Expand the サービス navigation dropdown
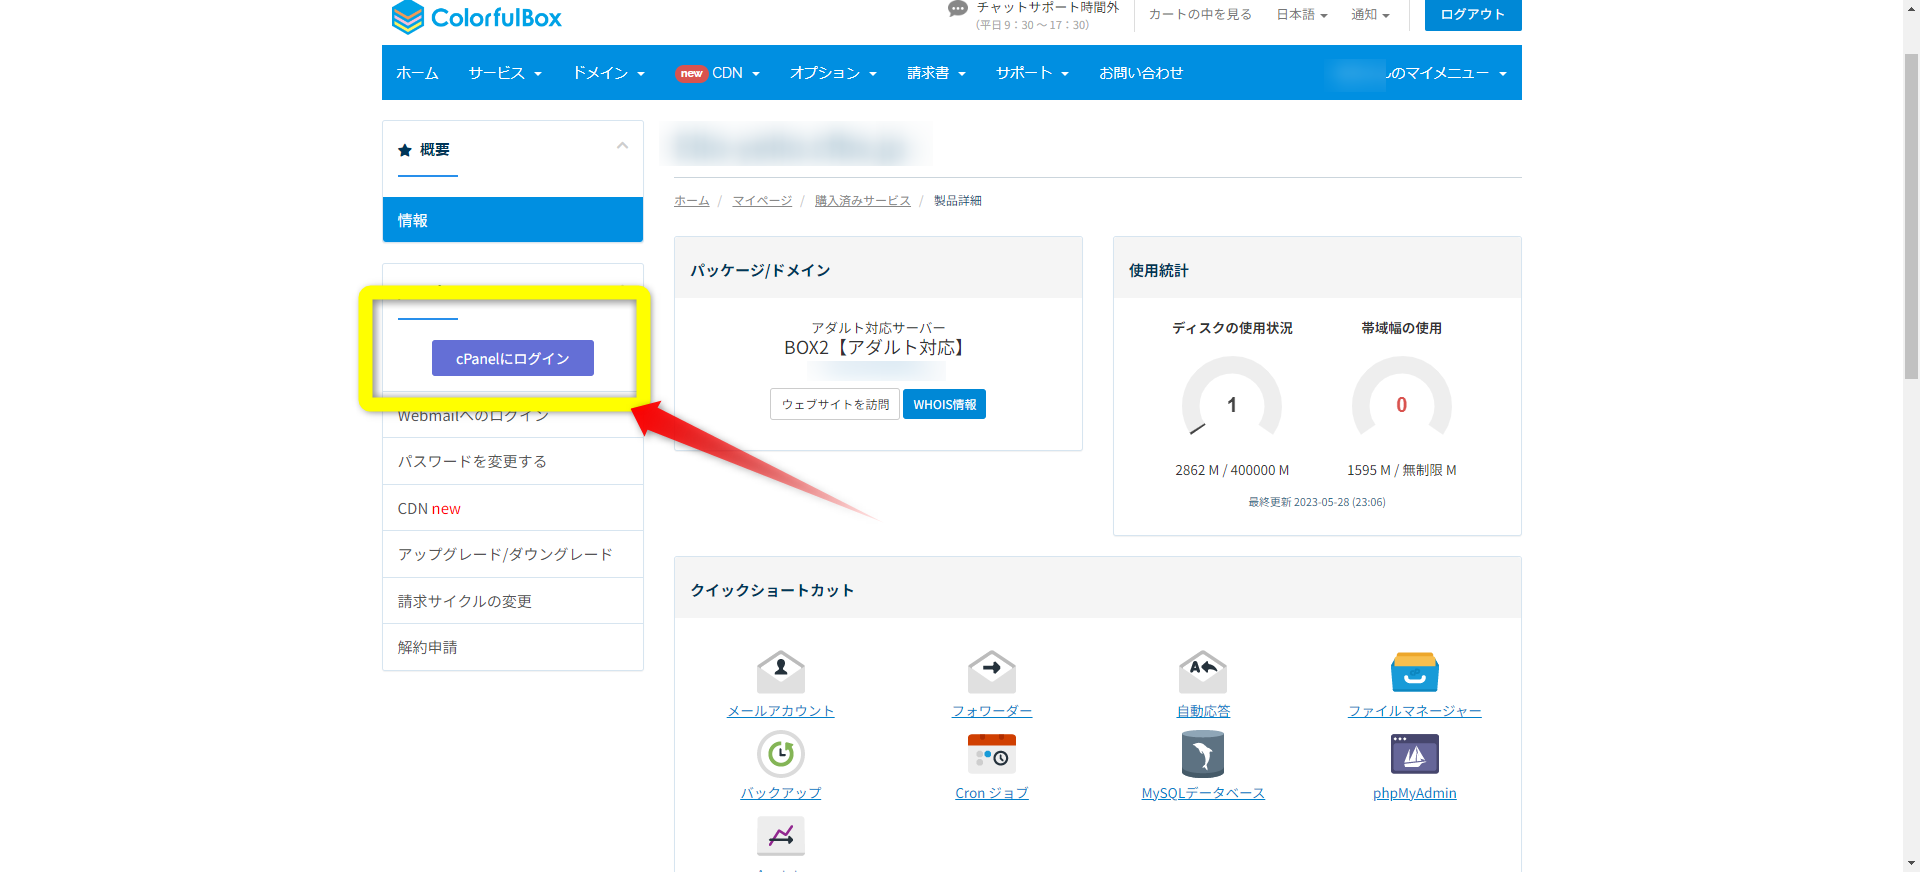 (x=505, y=73)
